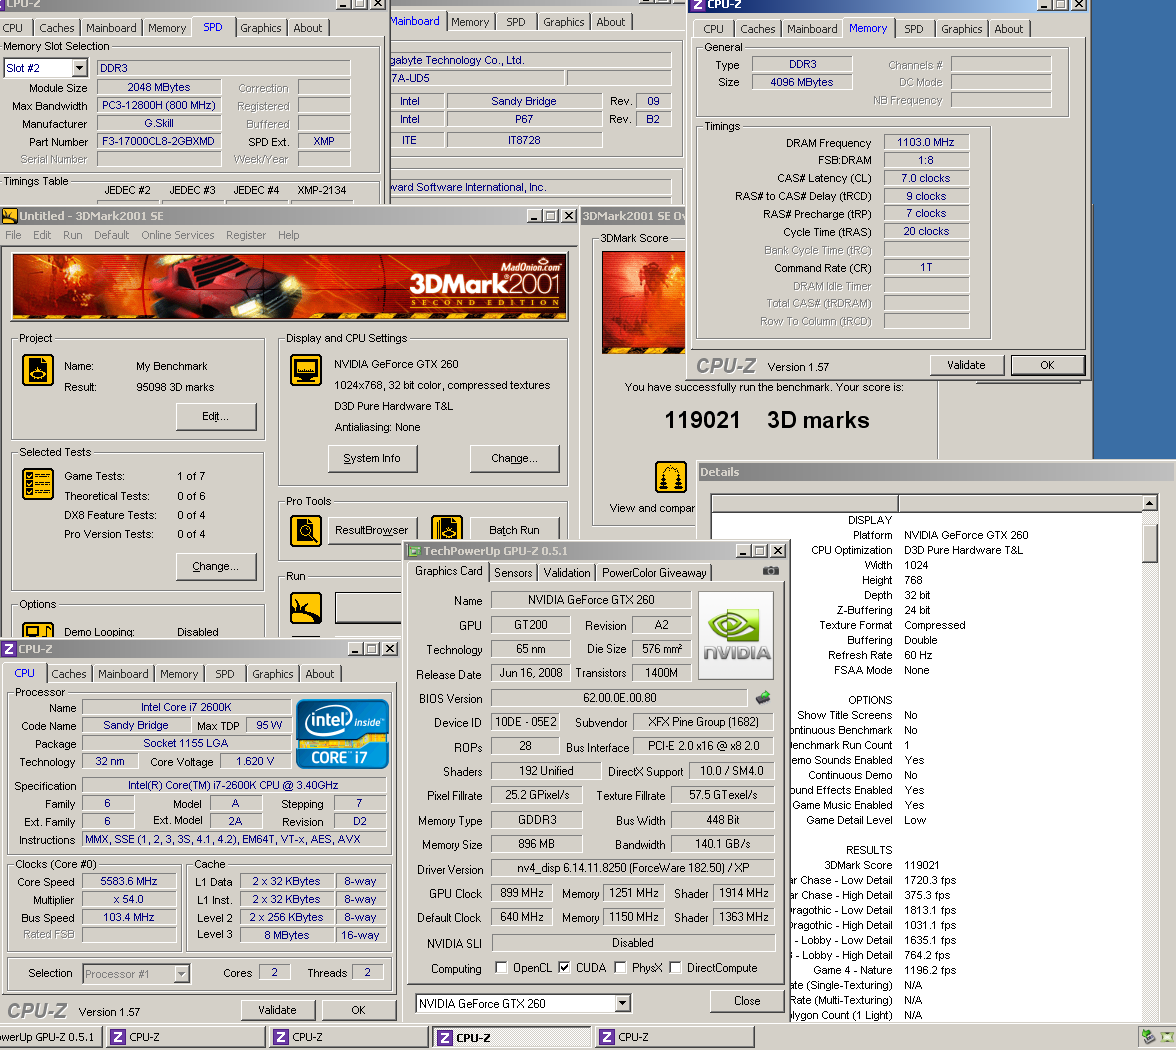Click the Core Speed 5583.6 MHz value
Image resolution: width=1176 pixels, height=1050 pixels.
click(x=129, y=881)
